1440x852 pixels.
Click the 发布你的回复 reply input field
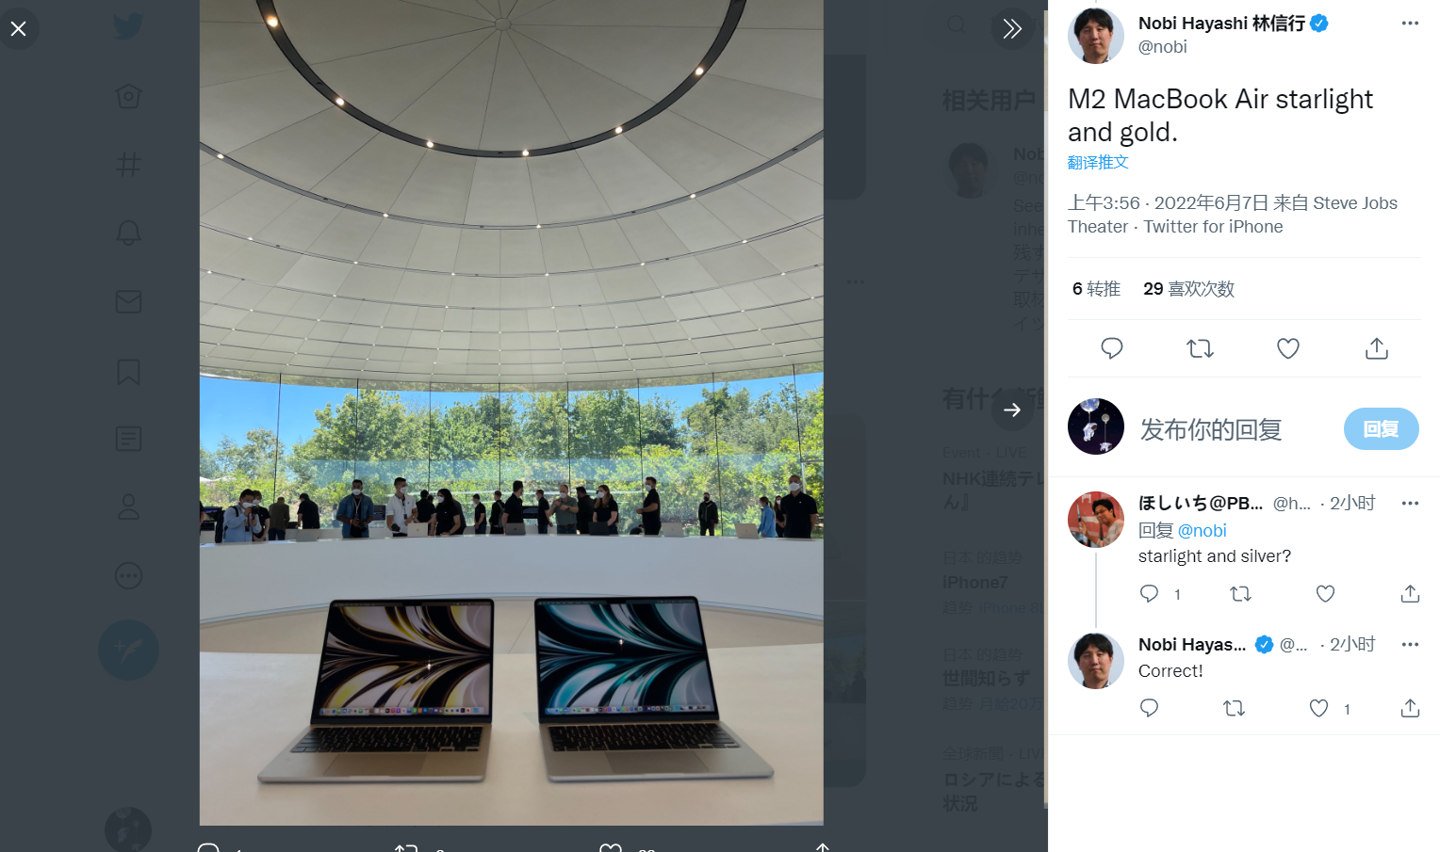pyautogui.click(x=1235, y=429)
